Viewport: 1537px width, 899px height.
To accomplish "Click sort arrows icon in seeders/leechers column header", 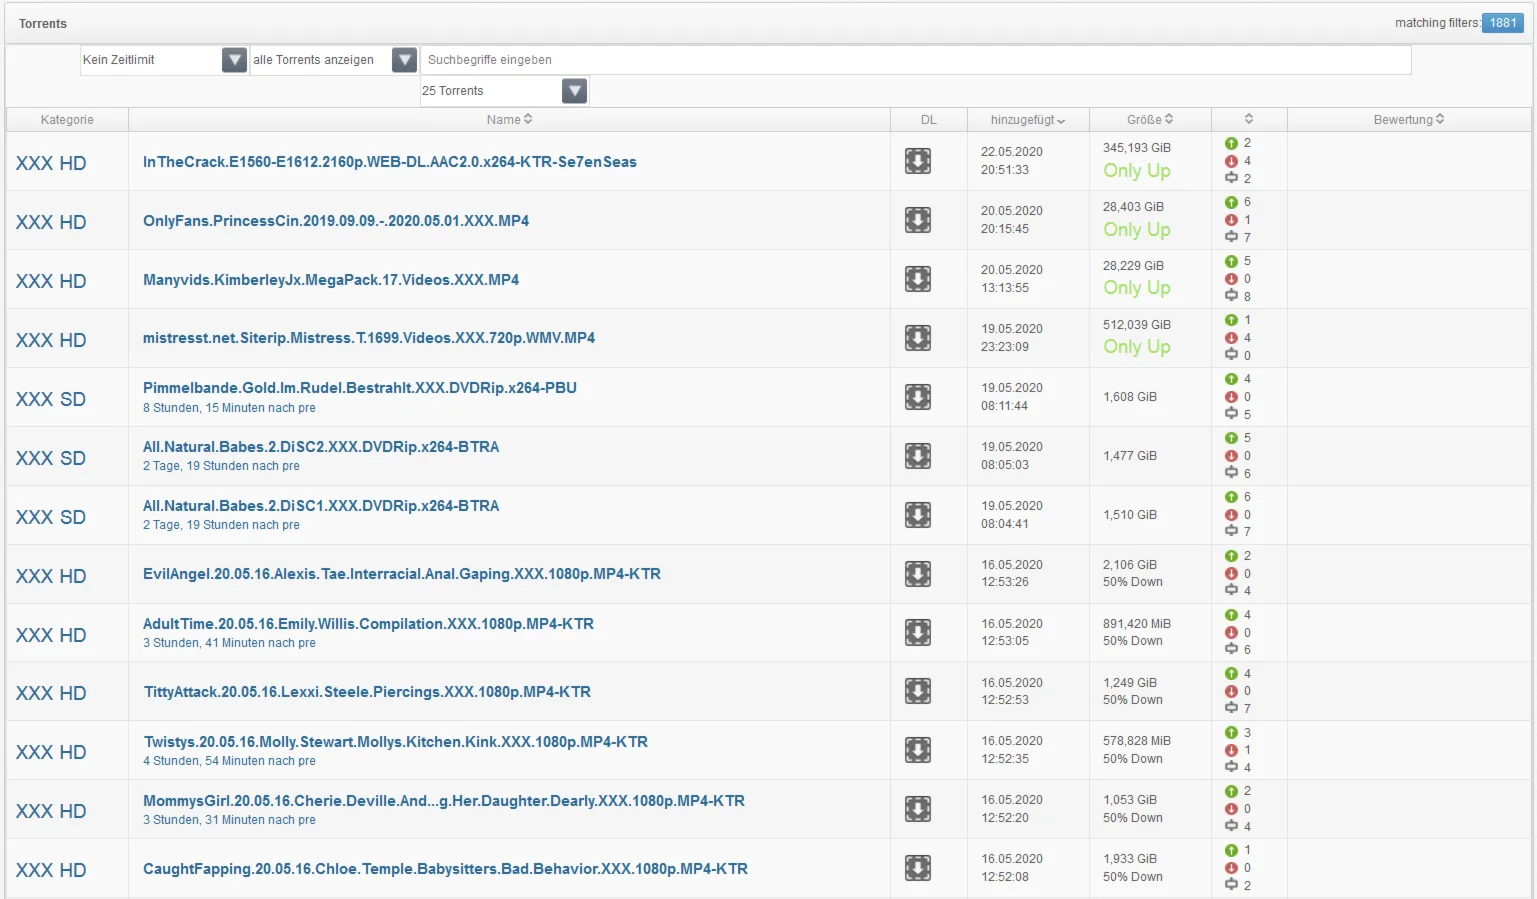I will tap(1248, 119).
